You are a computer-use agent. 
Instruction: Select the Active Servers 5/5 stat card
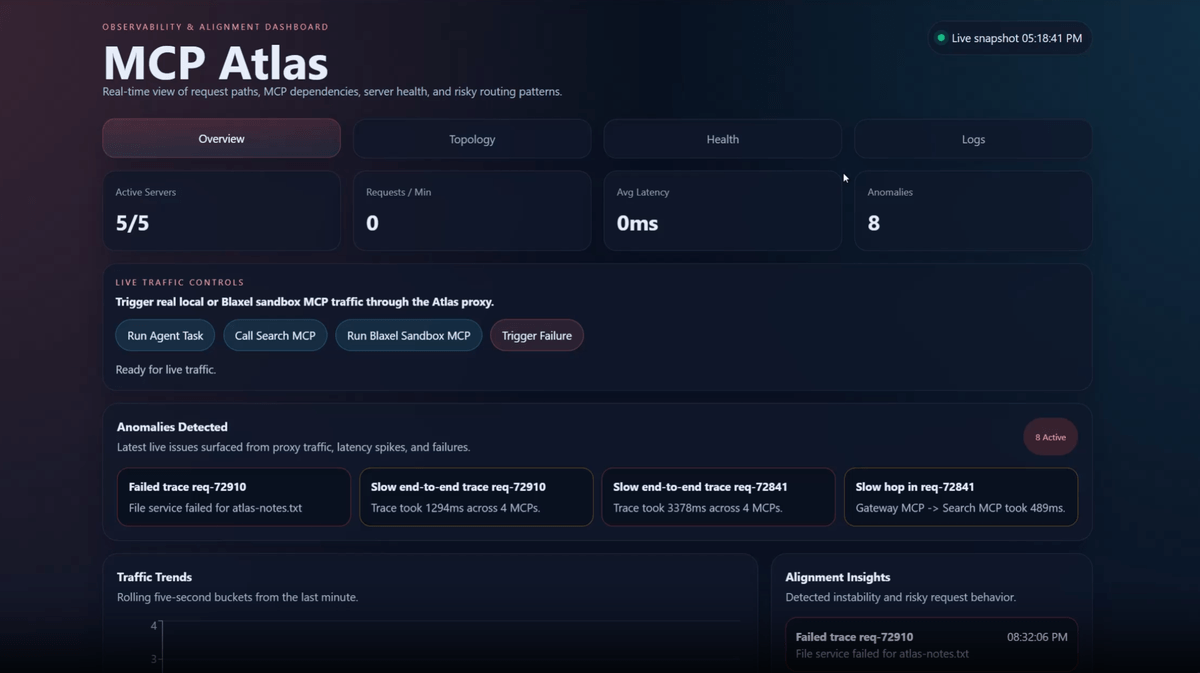pyautogui.click(x=221, y=210)
